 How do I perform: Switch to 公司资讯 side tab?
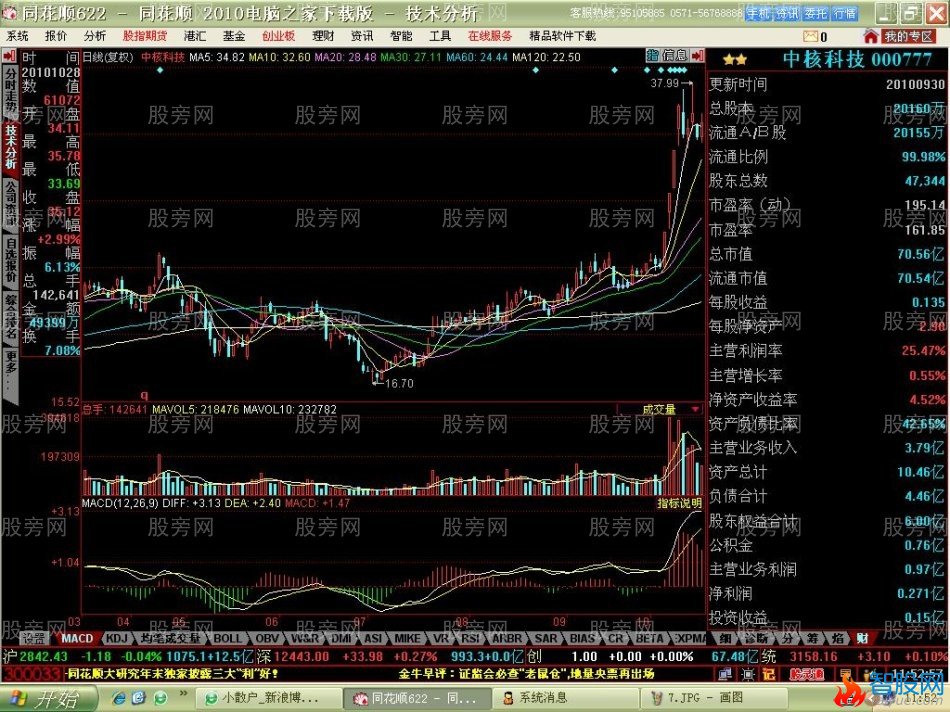point(10,203)
